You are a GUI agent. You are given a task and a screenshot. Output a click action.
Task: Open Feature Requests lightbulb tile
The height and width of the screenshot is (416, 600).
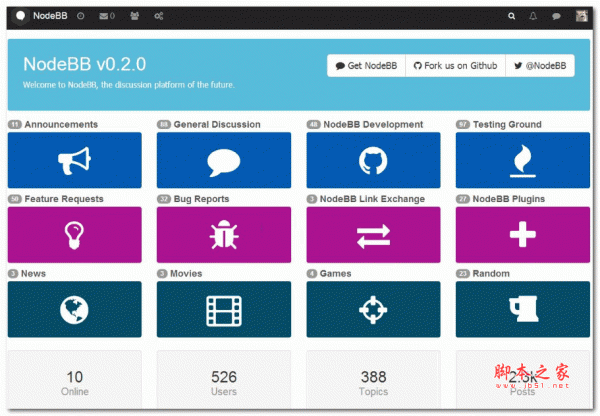[75, 235]
